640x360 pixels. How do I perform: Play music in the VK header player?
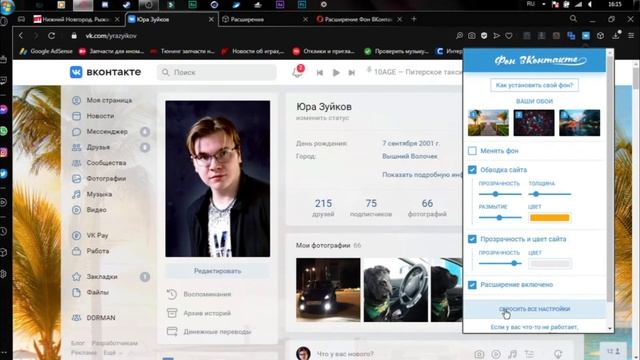(336, 73)
